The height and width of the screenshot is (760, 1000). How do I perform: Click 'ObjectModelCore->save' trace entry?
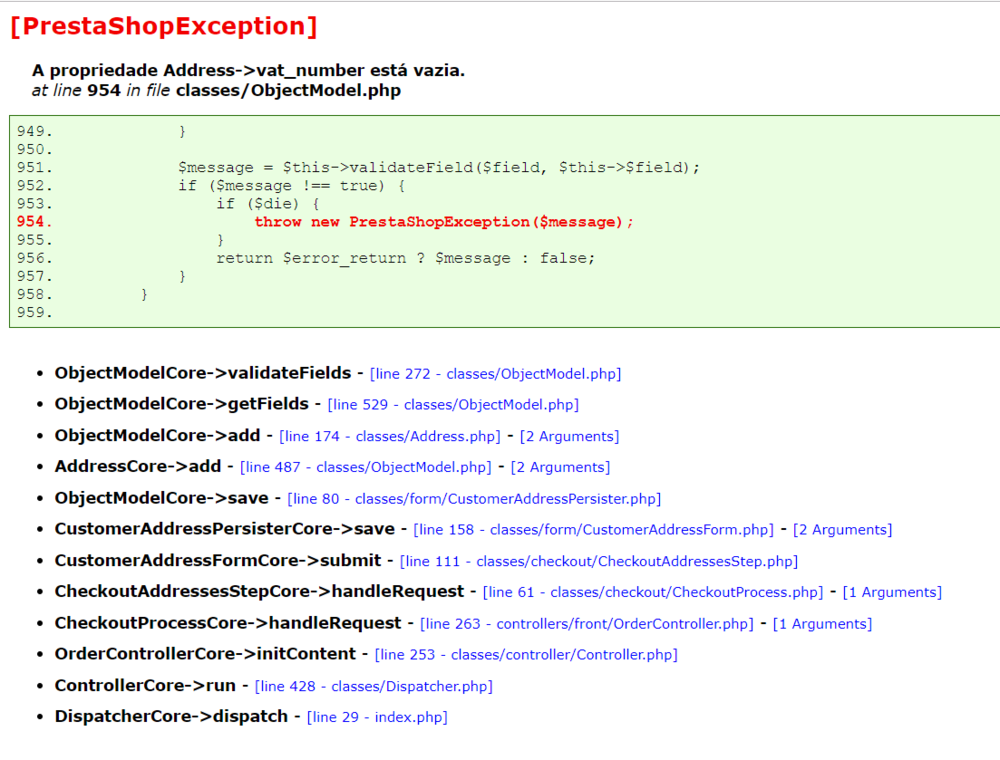tap(161, 498)
